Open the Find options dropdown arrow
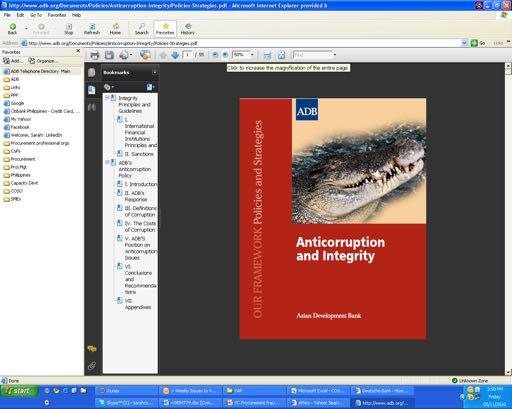512x409 pixels. pos(335,55)
